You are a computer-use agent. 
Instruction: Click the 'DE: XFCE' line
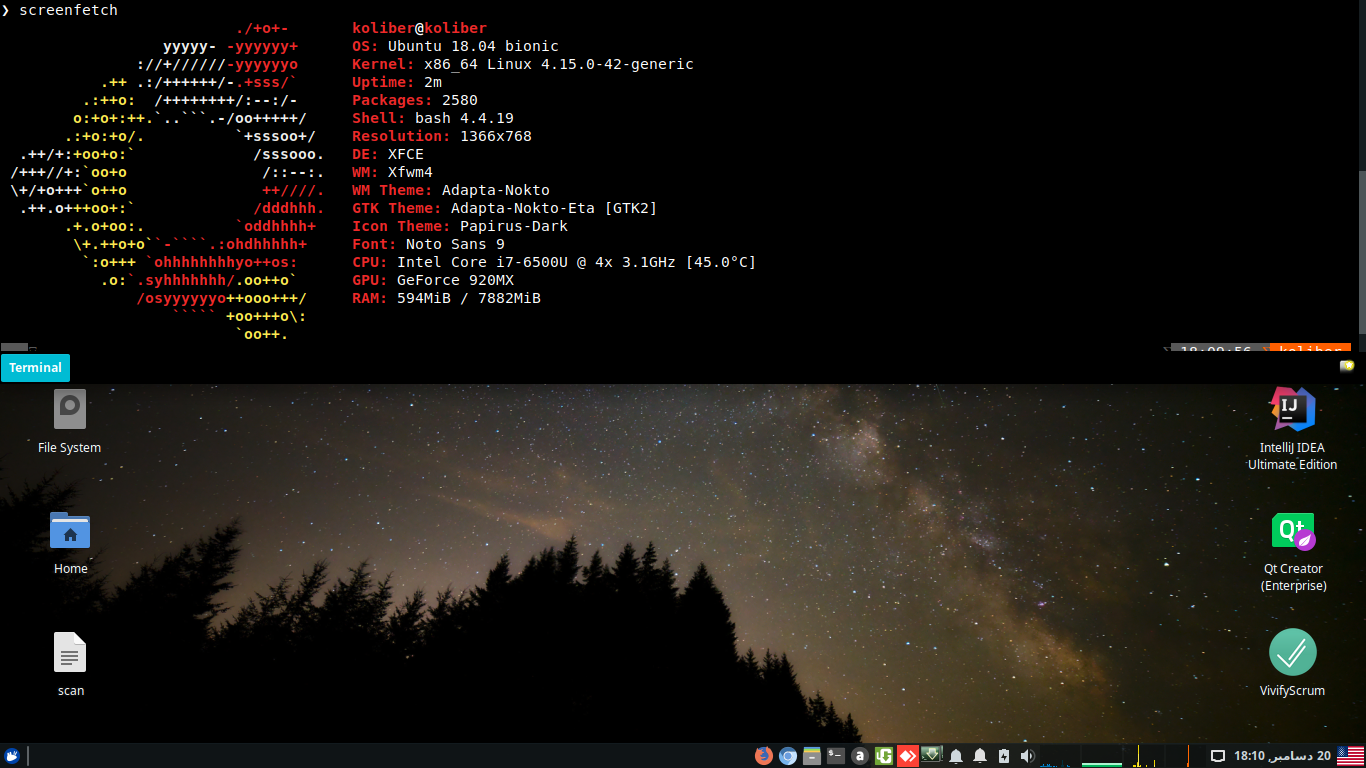388,154
